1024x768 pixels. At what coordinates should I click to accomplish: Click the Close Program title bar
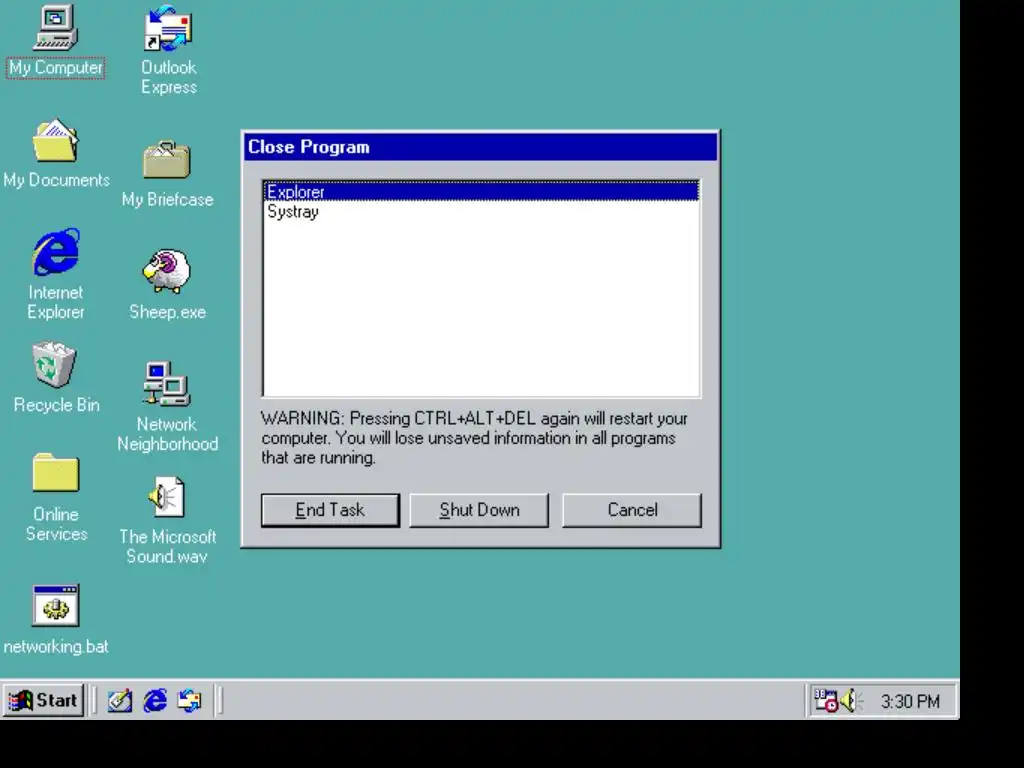(x=481, y=147)
